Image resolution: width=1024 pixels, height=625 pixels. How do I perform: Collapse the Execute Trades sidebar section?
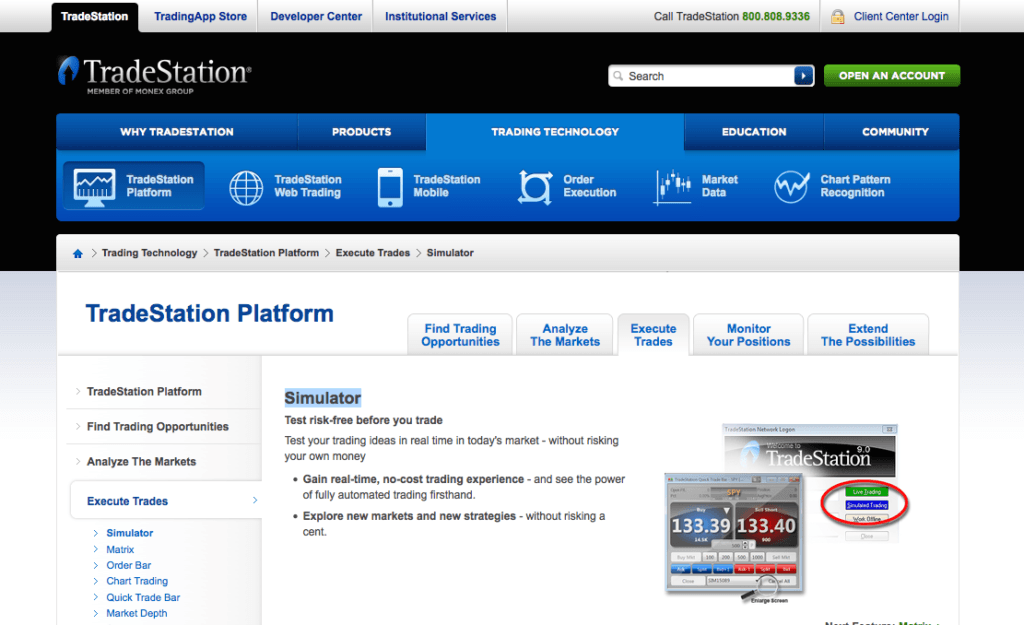click(x=166, y=501)
